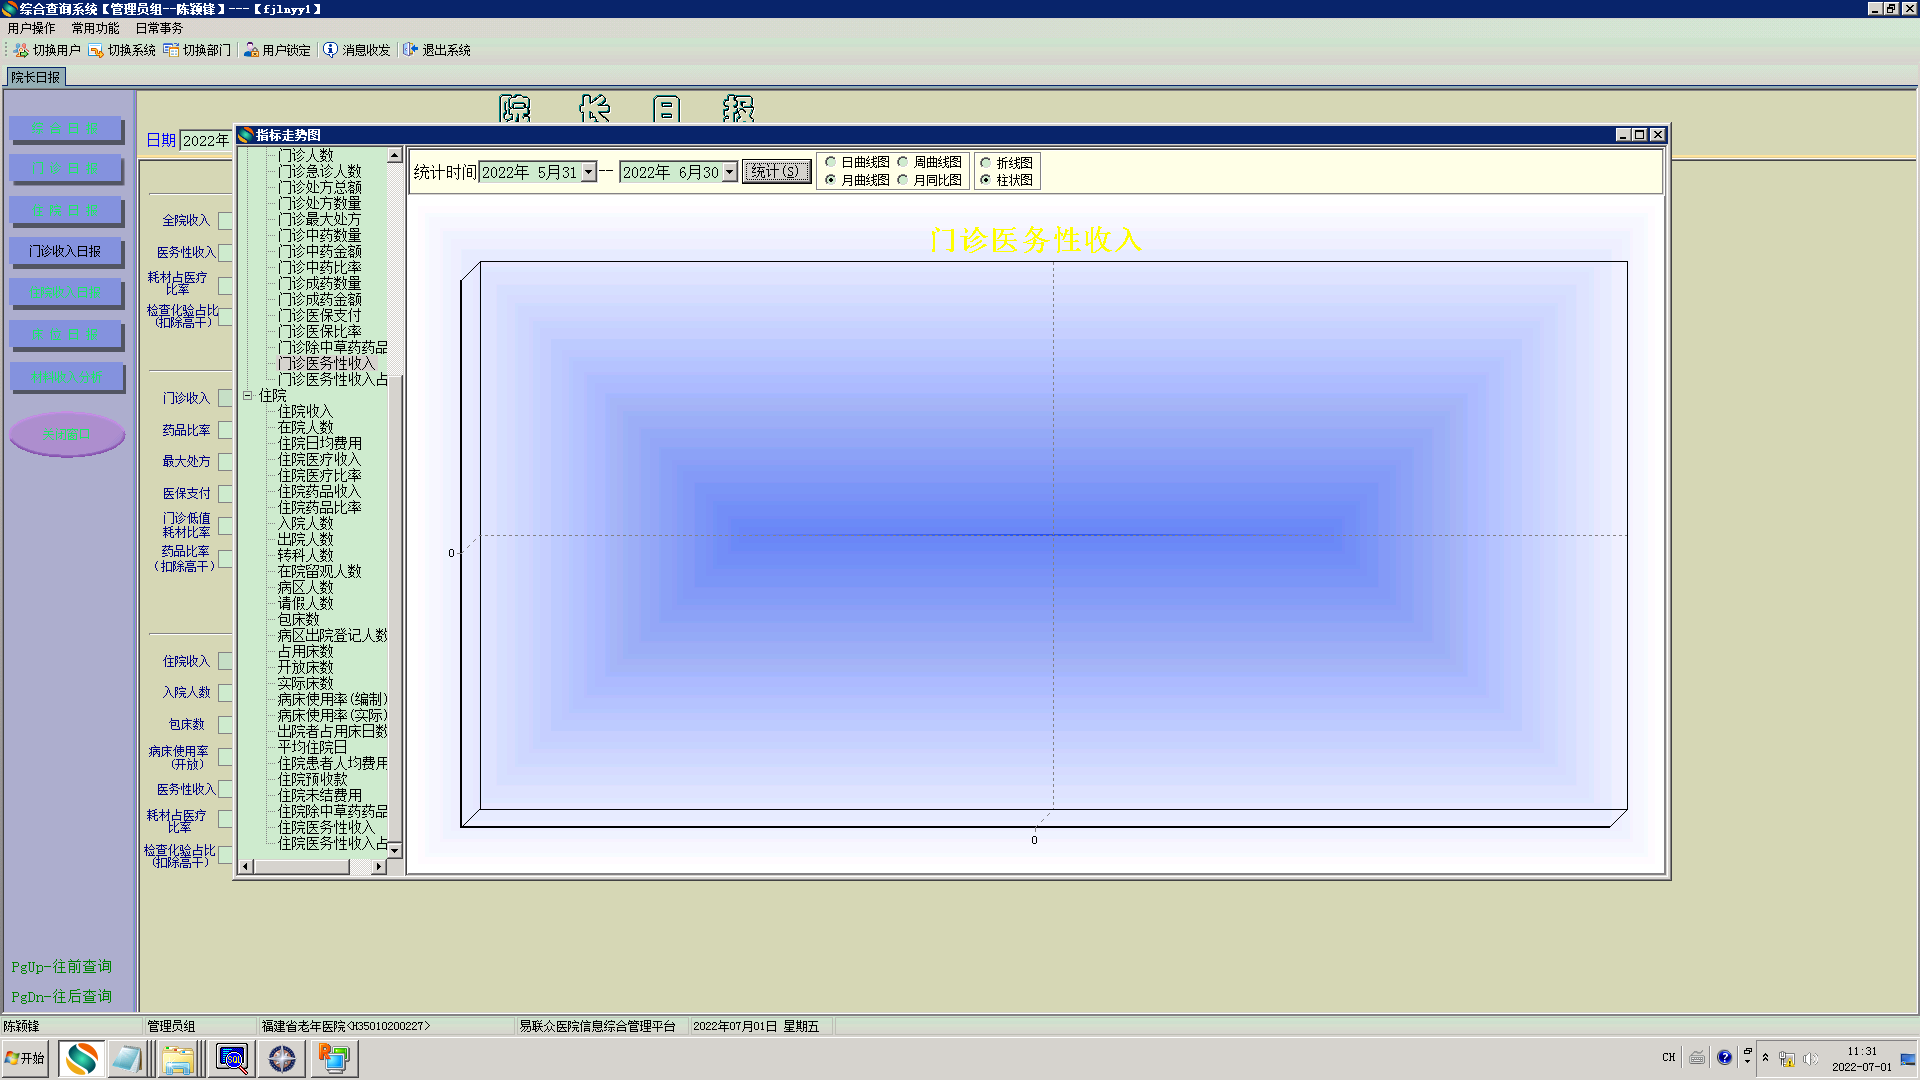Select the 折线图 line chart option
The height and width of the screenshot is (1080, 1920).
pyautogui.click(x=986, y=163)
